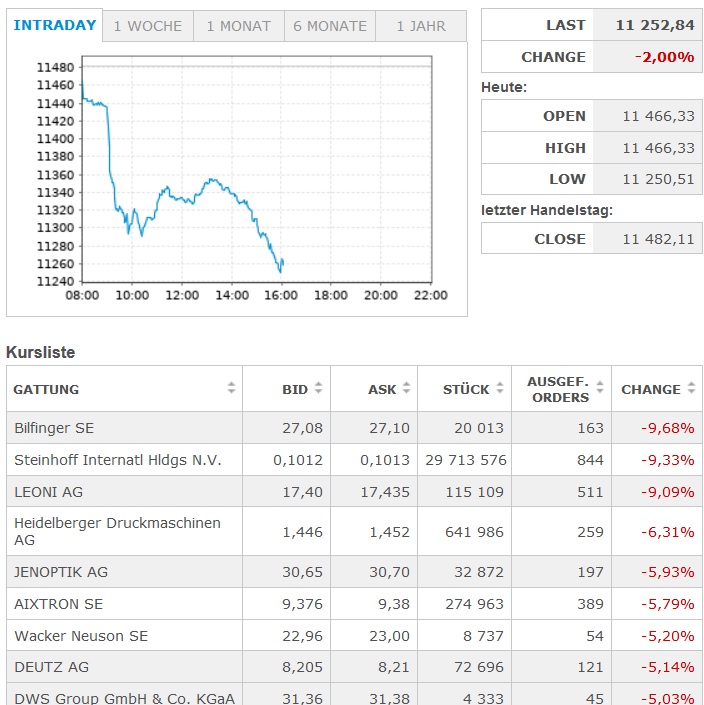This screenshot has width=704, height=705.
Task: Open Bilfinger SE stock details
Action: pos(54,428)
